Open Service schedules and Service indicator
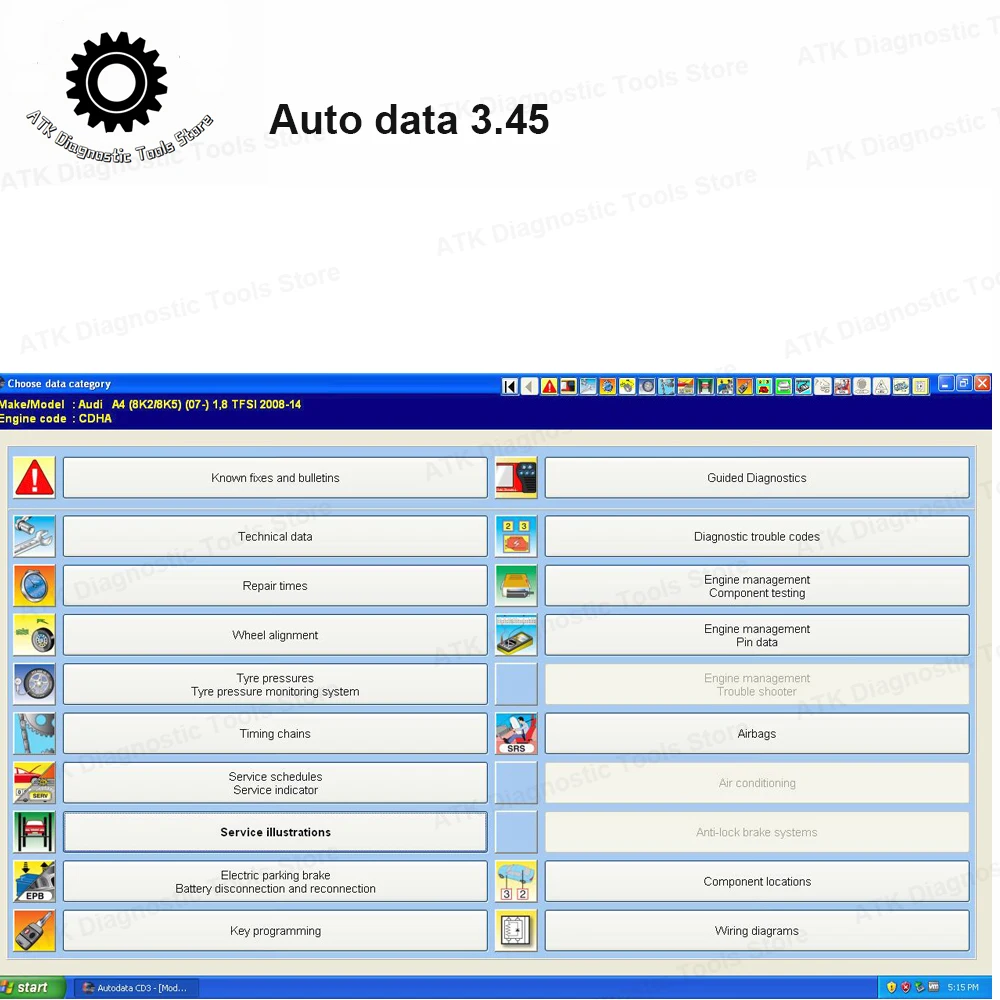 pyautogui.click(x=275, y=783)
